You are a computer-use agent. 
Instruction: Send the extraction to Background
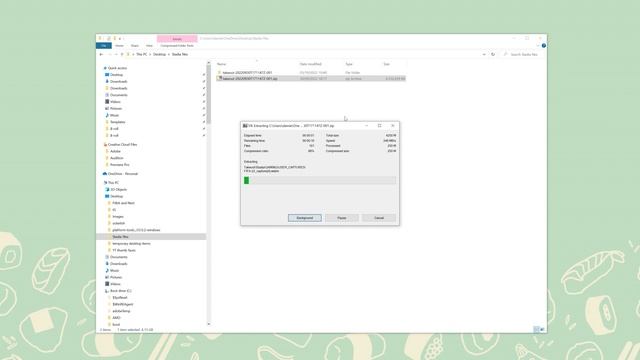click(304, 218)
